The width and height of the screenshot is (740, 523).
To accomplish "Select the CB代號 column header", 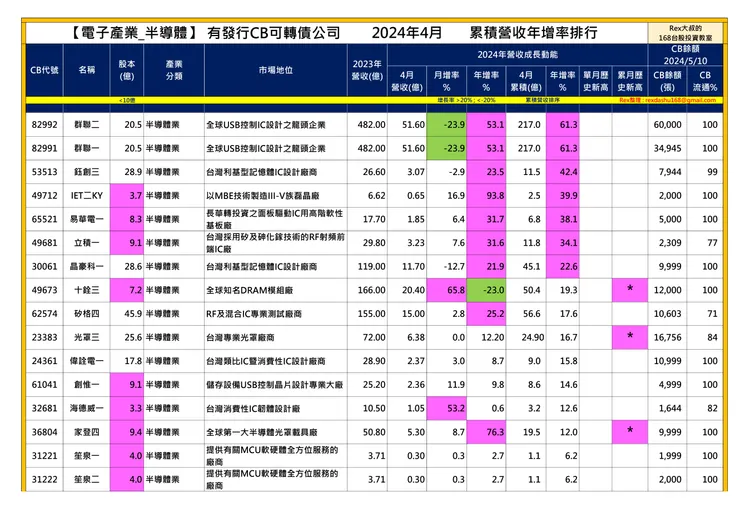I will 44,70.
